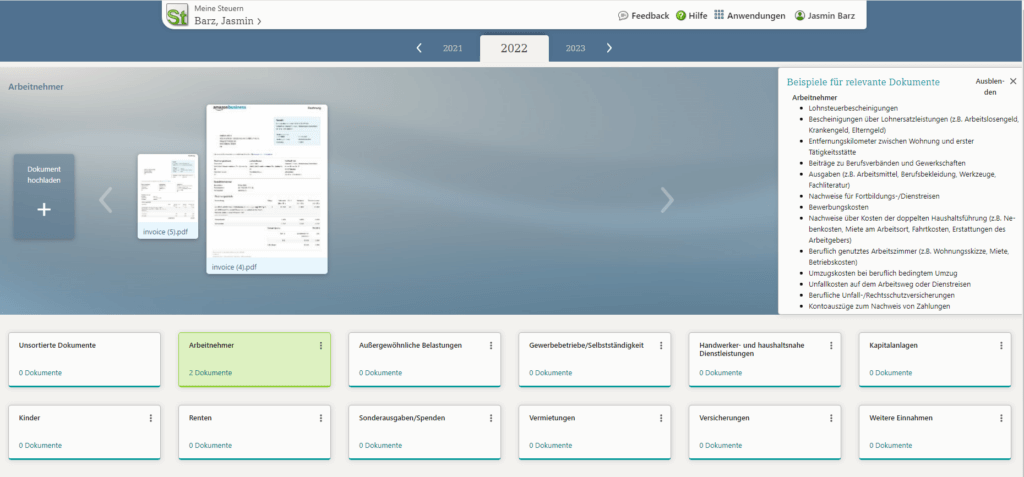
Task: Click the green St app logo
Action: [178, 16]
